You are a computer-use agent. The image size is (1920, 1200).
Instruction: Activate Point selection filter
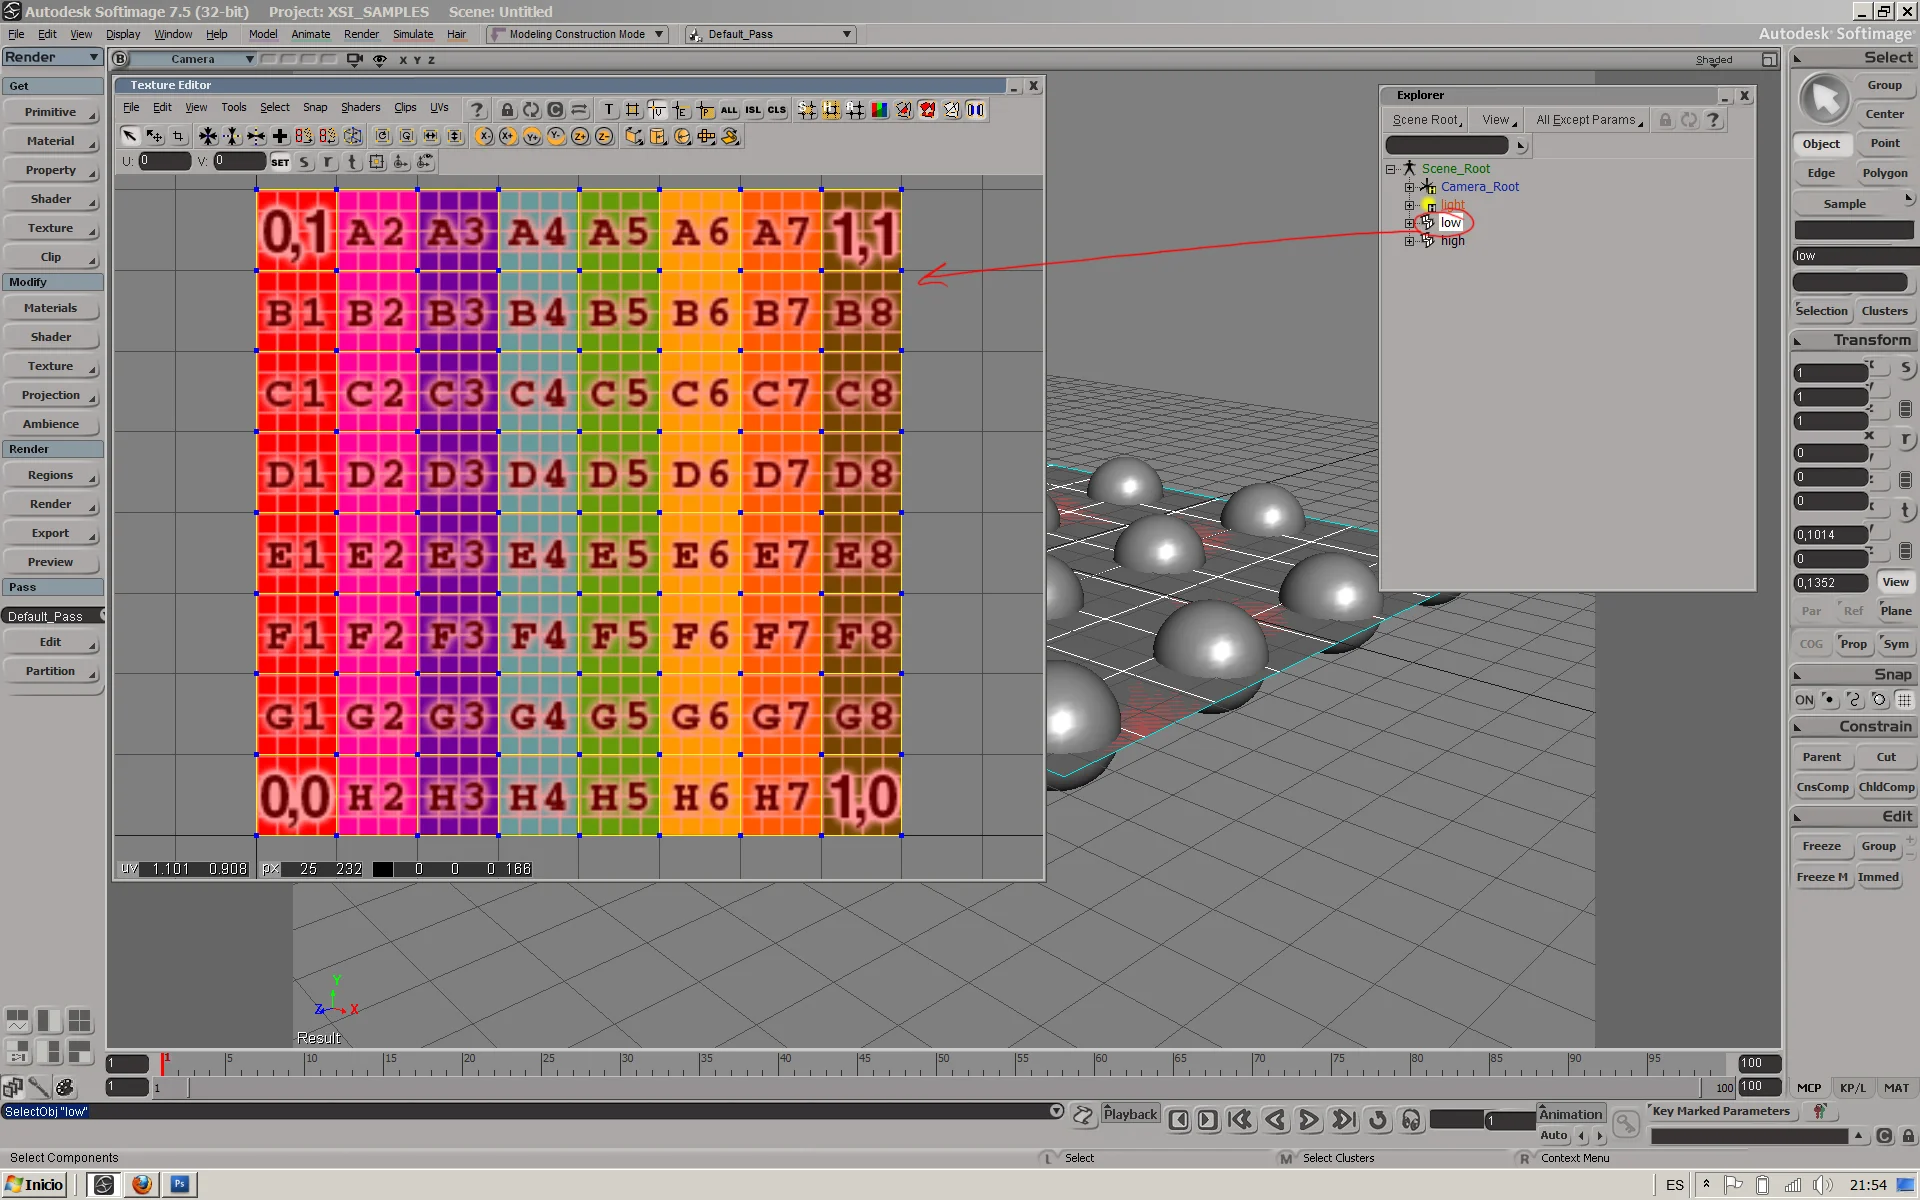(x=1885, y=143)
